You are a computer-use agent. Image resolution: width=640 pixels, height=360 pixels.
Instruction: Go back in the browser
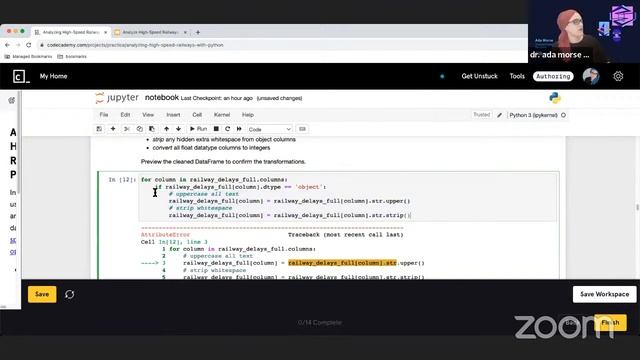click(7, 45)
